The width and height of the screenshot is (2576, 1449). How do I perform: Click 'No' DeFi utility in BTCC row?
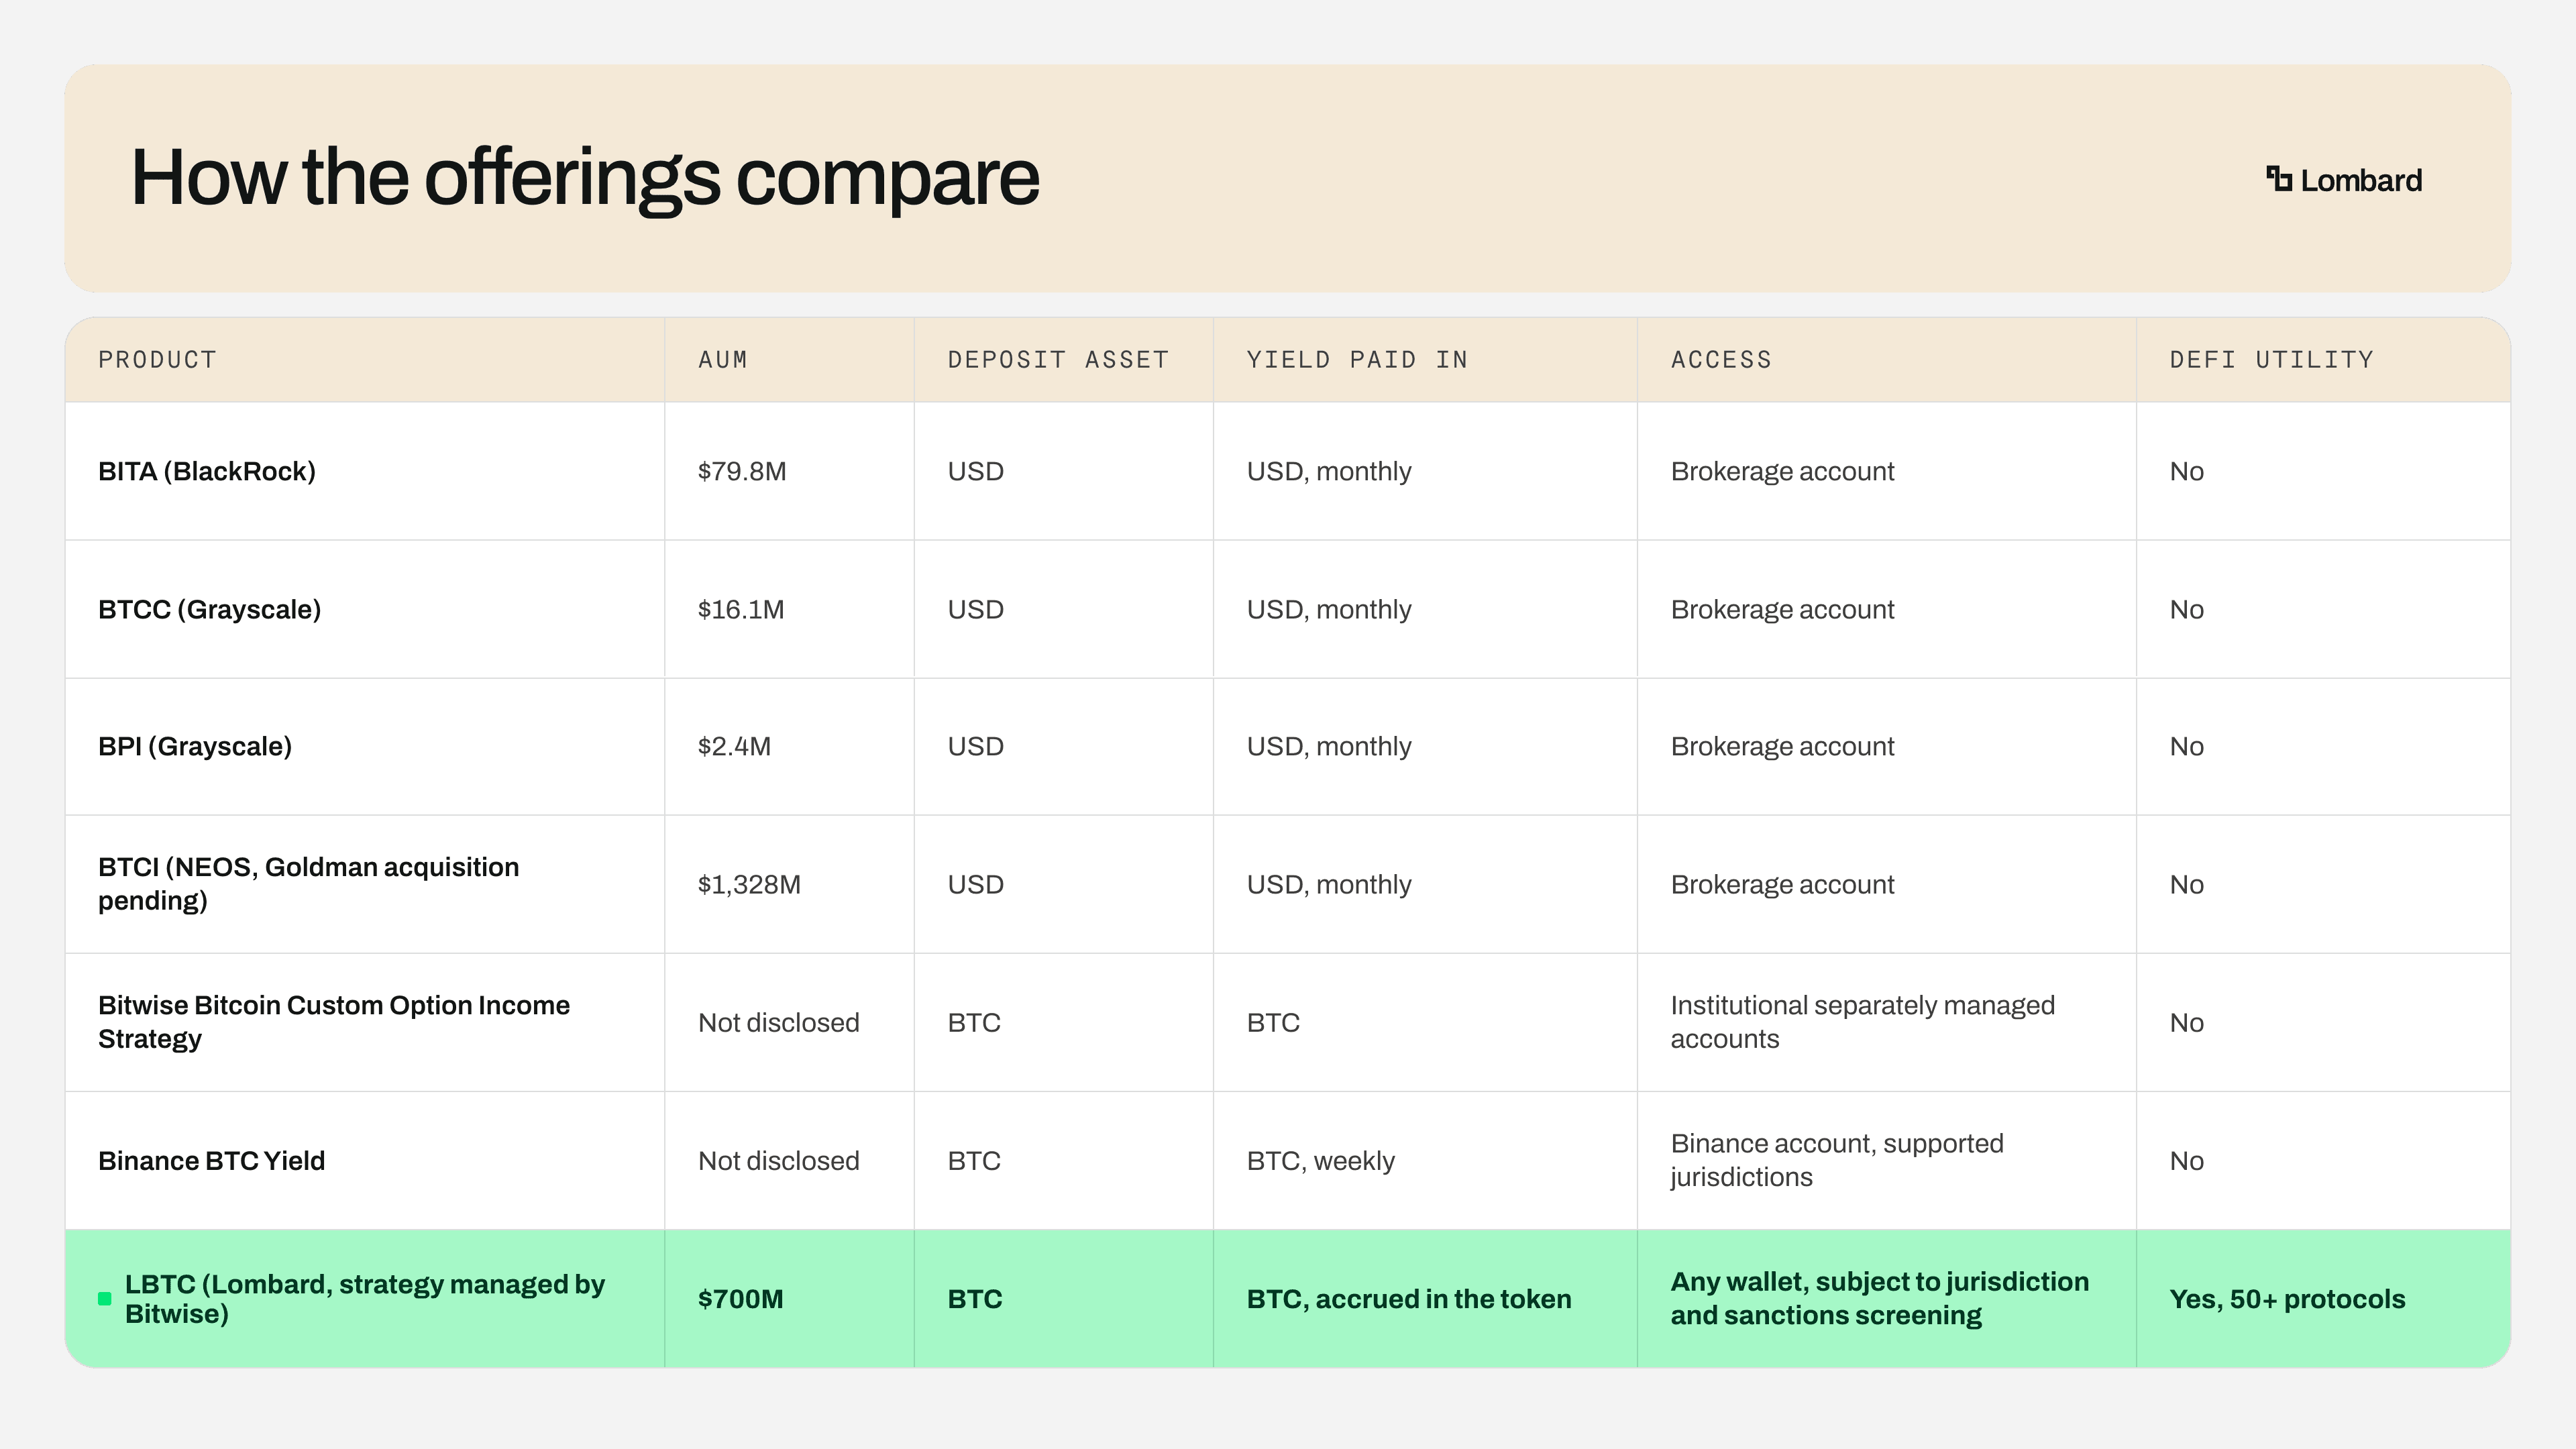pyautogui.click(x=2187, y=609)
